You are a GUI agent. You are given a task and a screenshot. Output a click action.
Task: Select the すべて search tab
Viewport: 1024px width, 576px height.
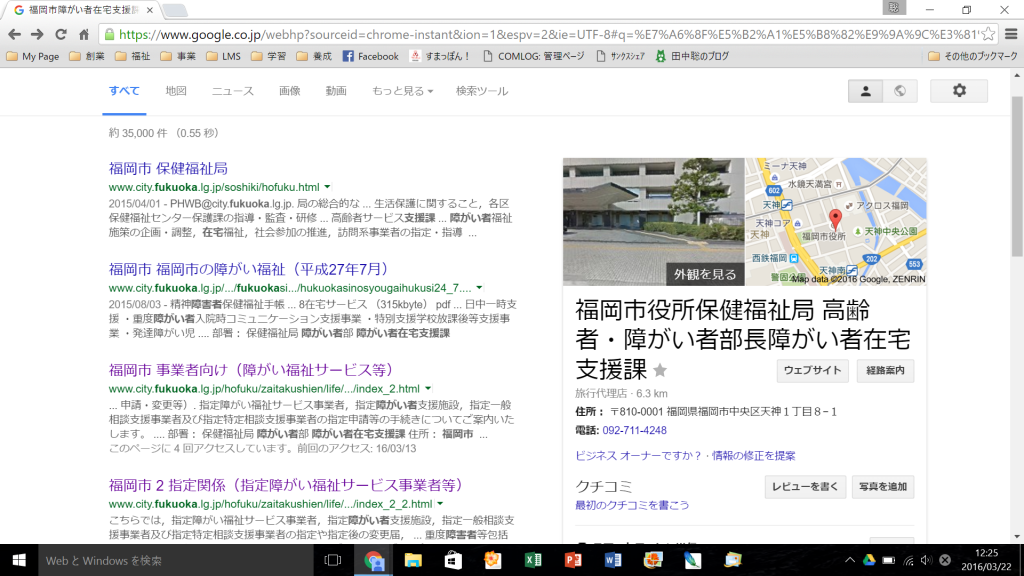pos(124,91)
